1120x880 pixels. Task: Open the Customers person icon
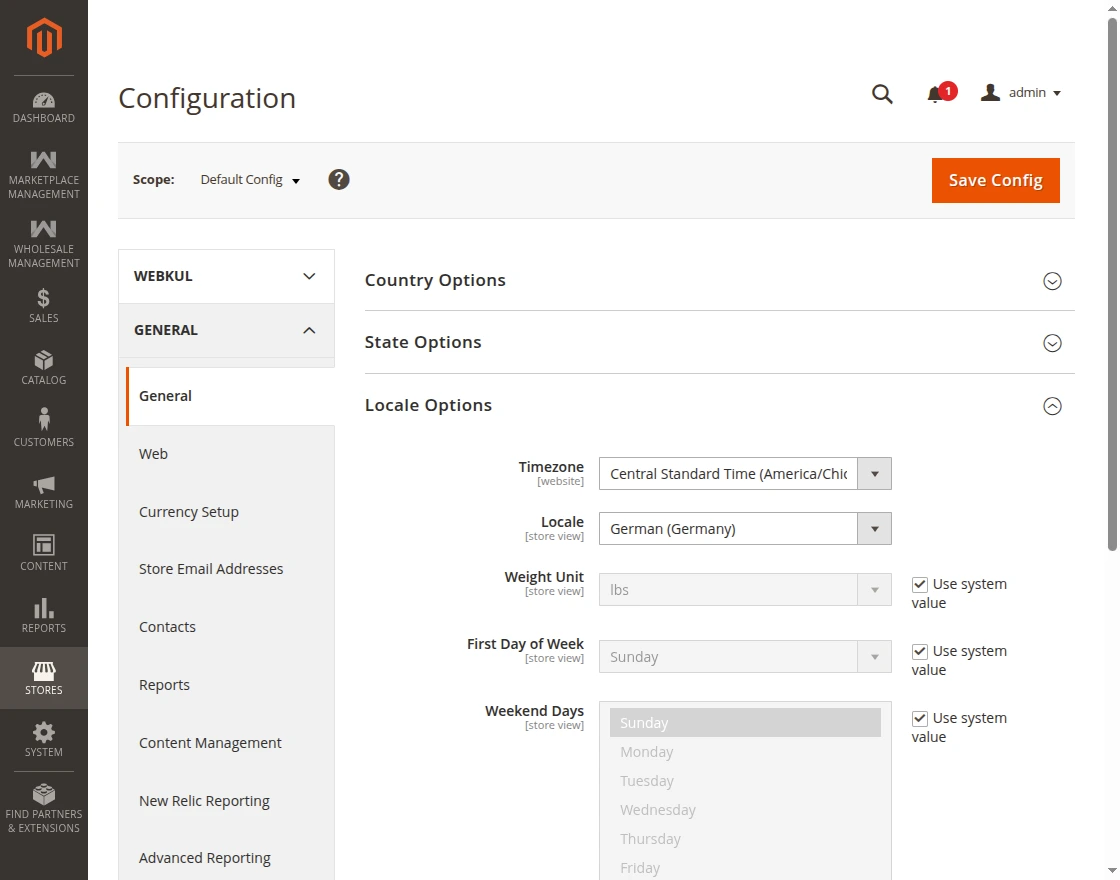pyautogui.click(x=44, y=420)
